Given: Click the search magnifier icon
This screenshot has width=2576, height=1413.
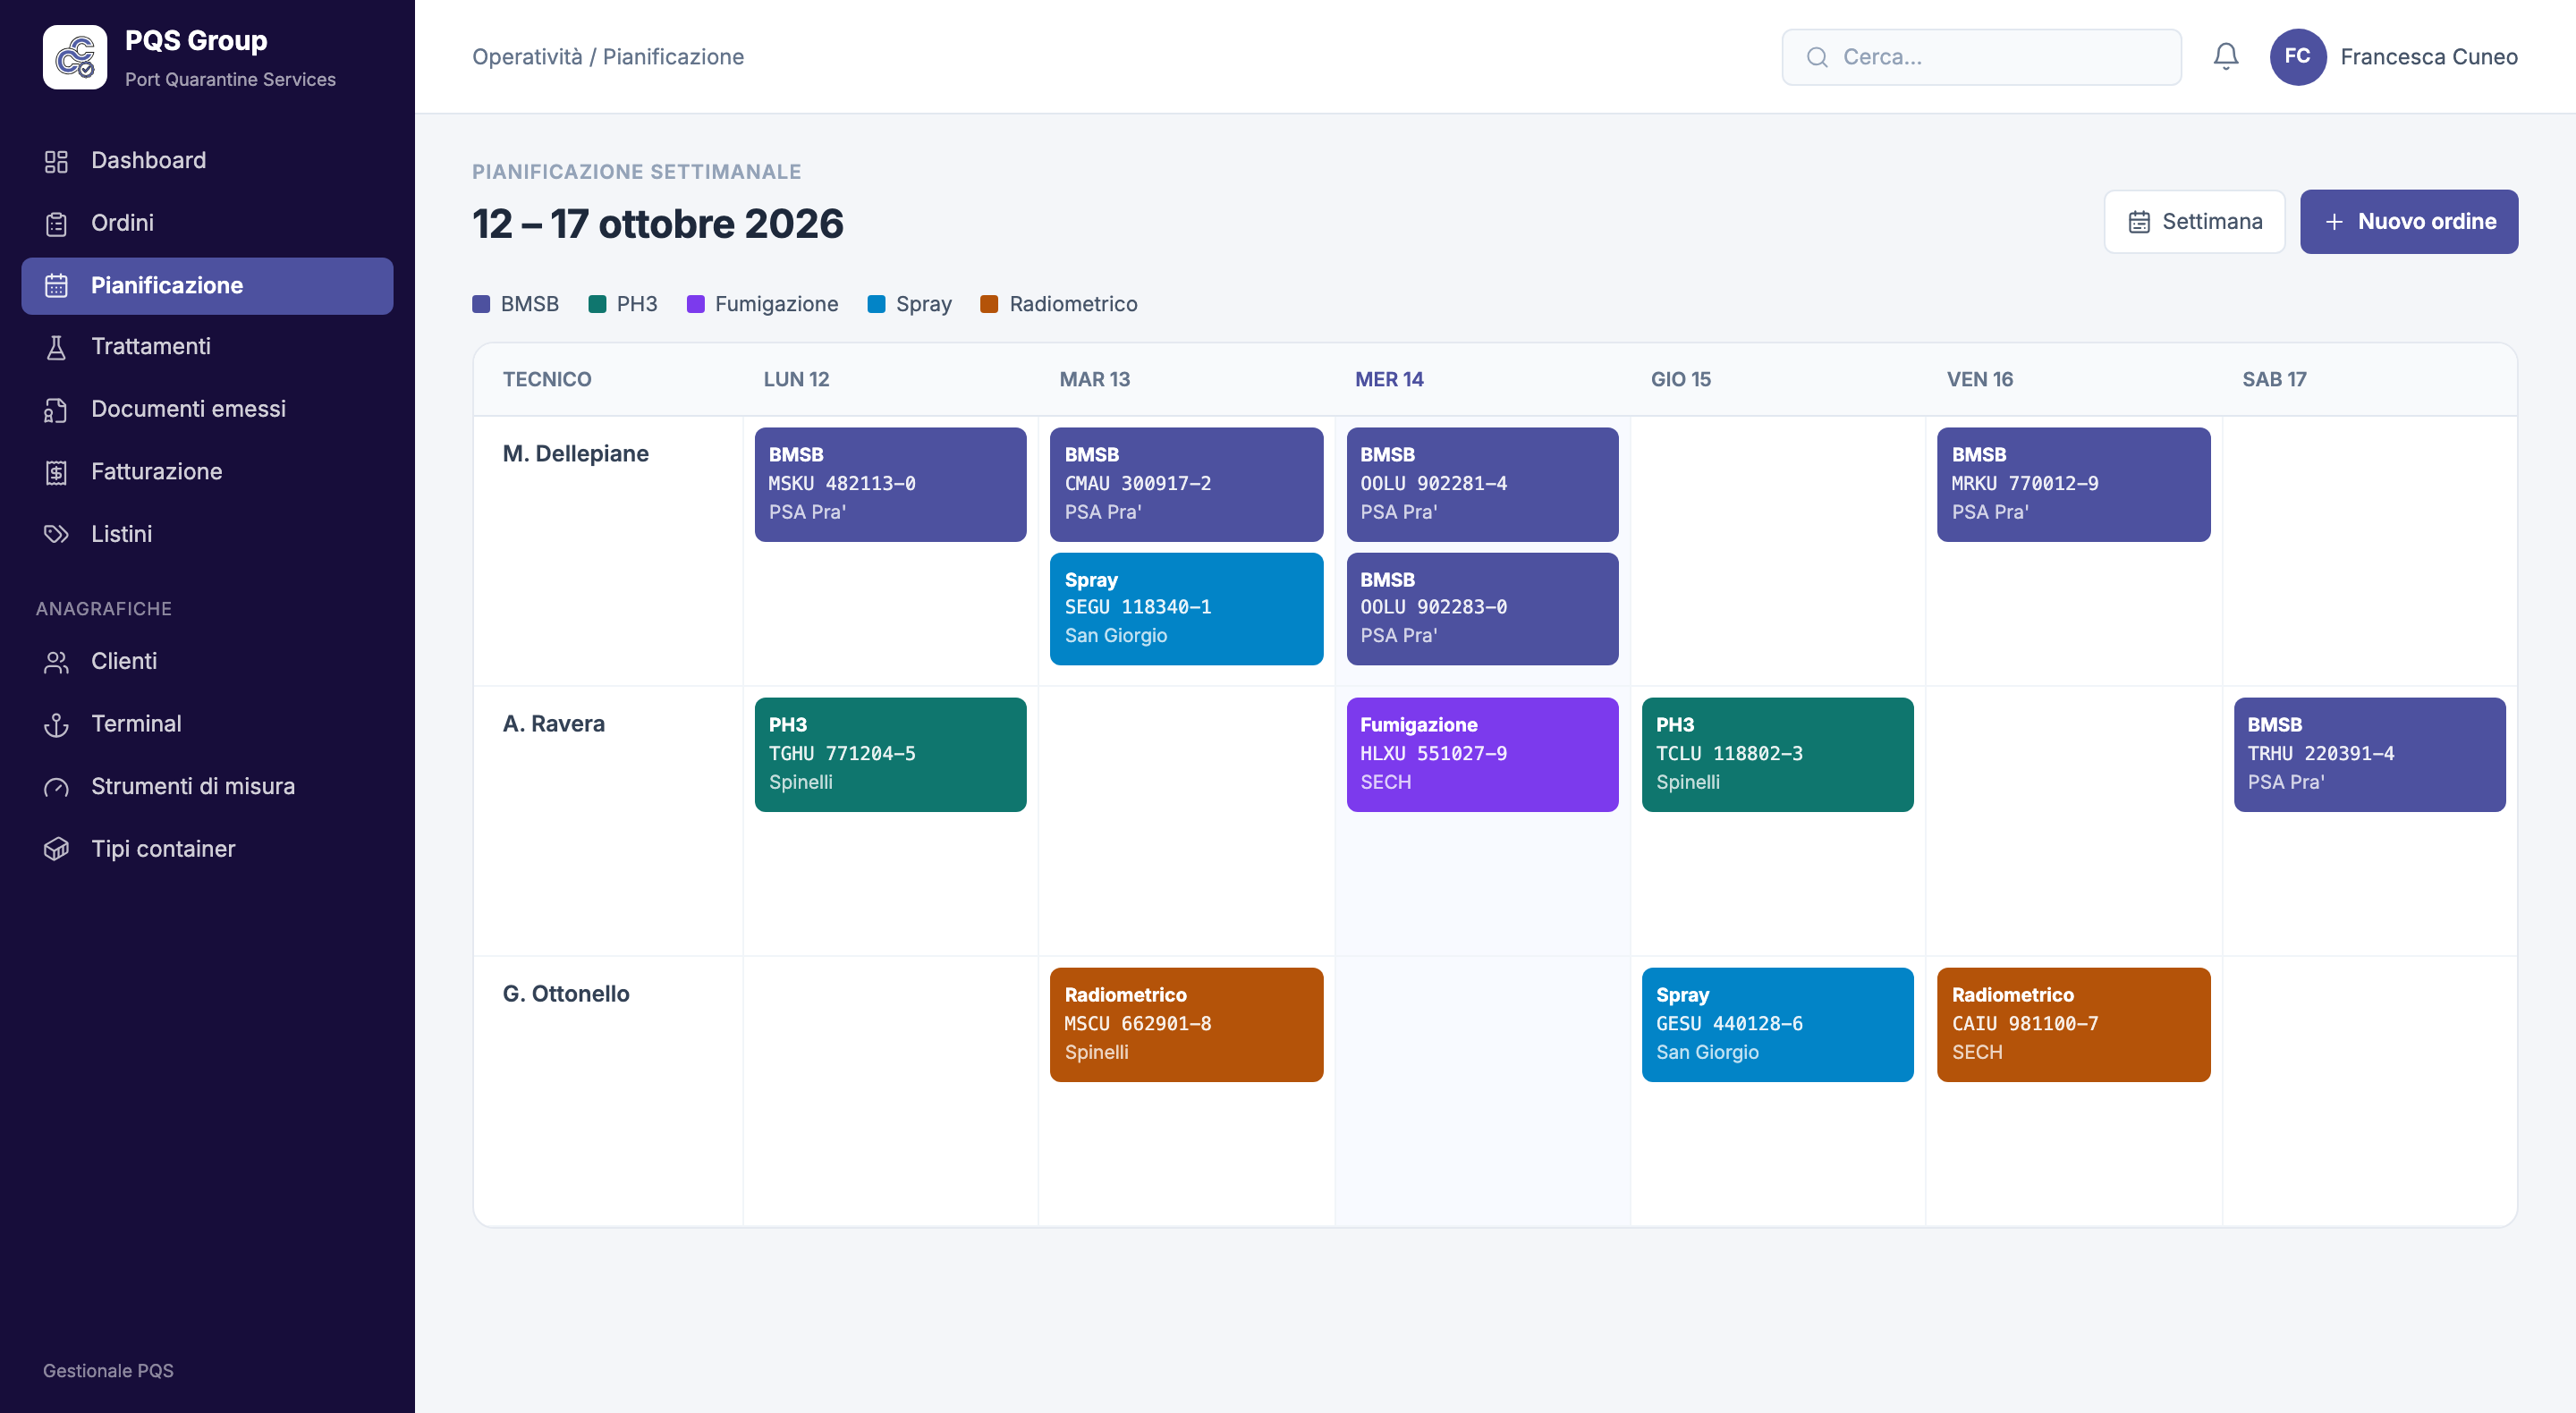Looking at the screenshot, I should (x=1817, y=57).
